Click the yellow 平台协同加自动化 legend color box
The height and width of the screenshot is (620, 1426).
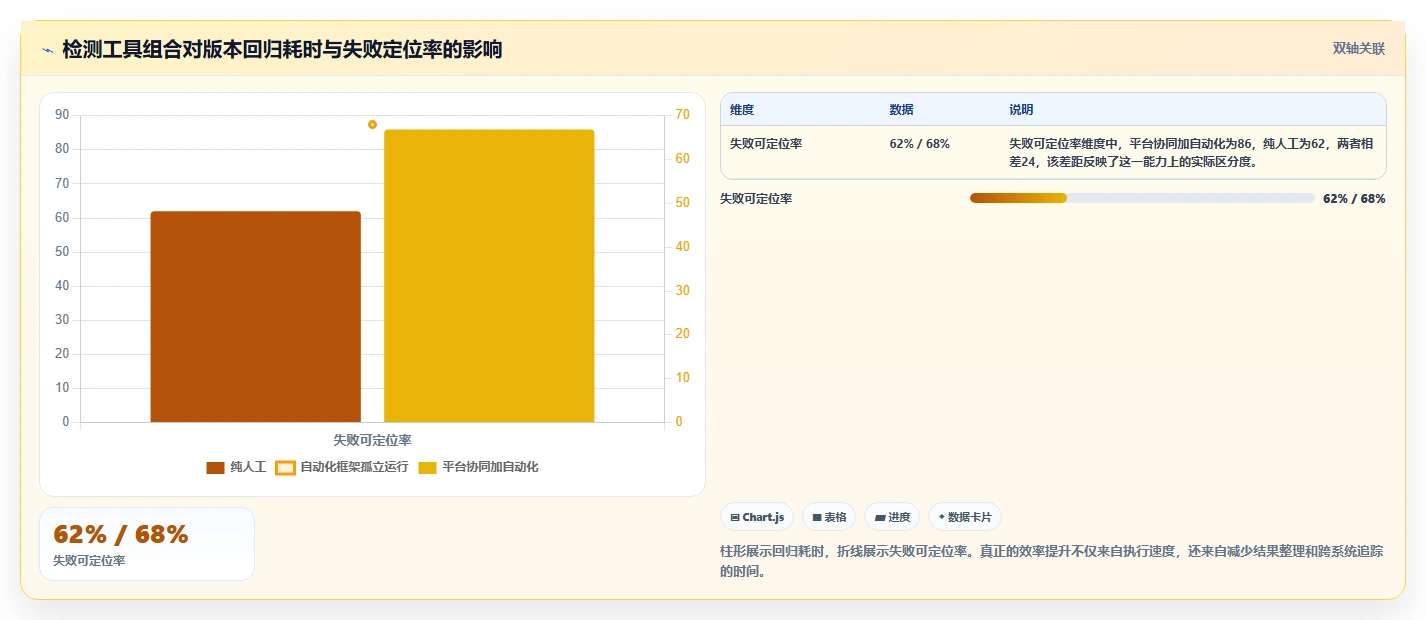pyautogui.click(x=427, y=467)
